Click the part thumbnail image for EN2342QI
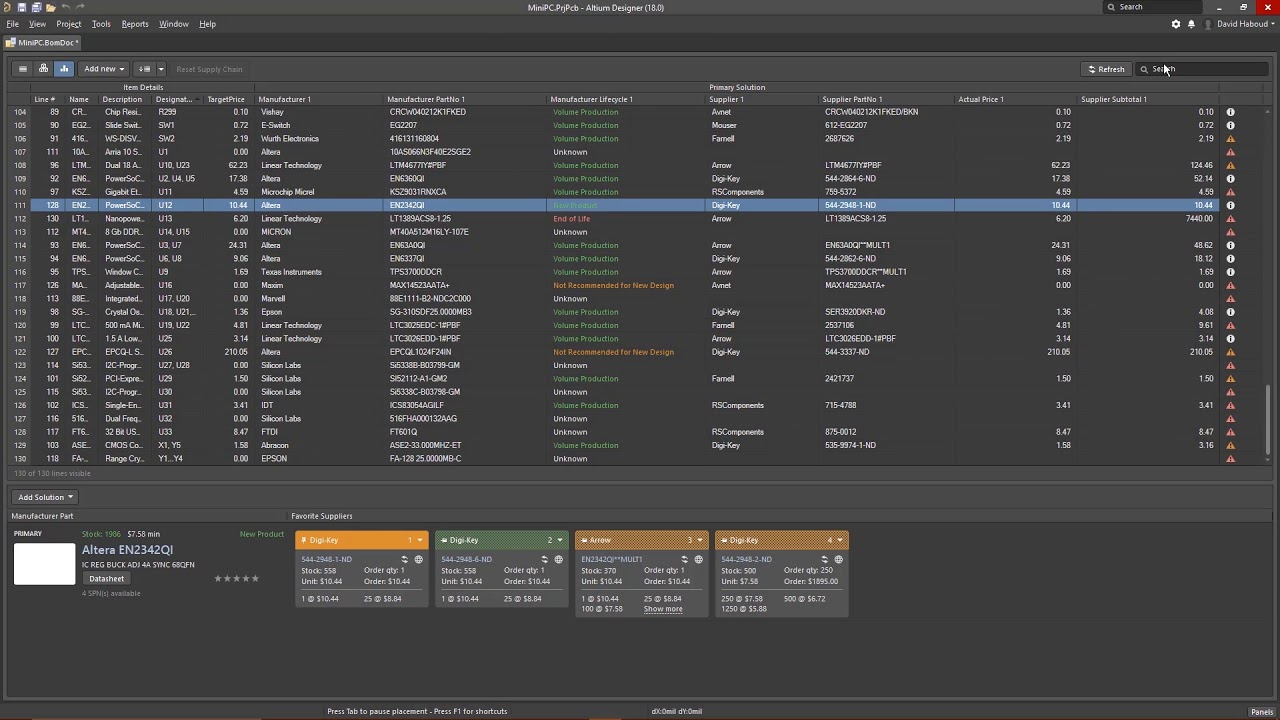This screenshot has height=720, width=1280. pos(44,564)
